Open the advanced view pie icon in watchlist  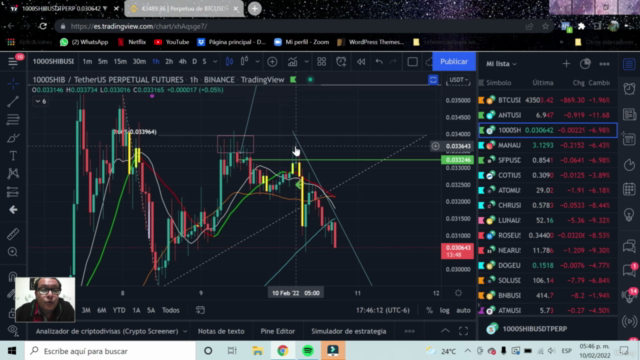pyautogui.click(x=585, y=64)
